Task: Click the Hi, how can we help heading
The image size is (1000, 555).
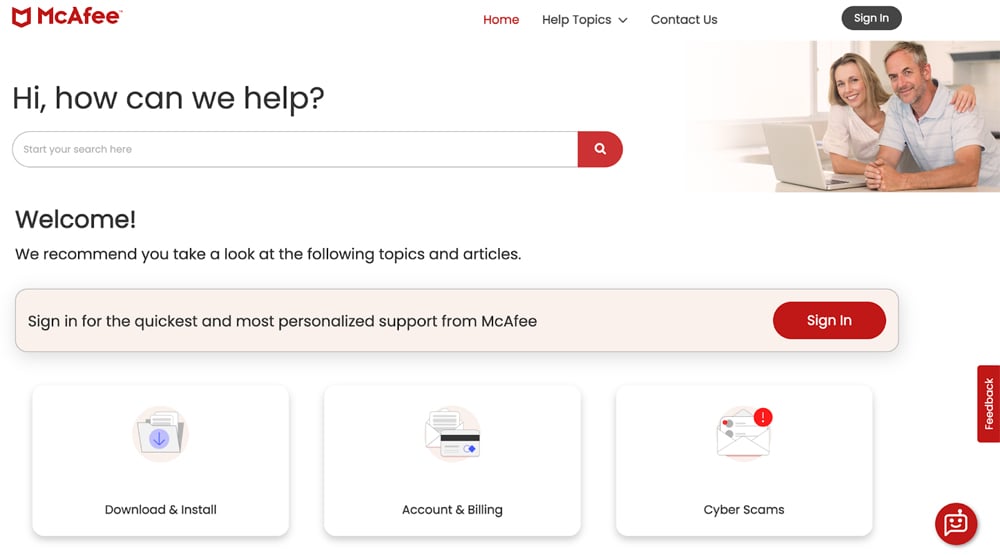Action: pyautogui.click(x=168, y=97)
